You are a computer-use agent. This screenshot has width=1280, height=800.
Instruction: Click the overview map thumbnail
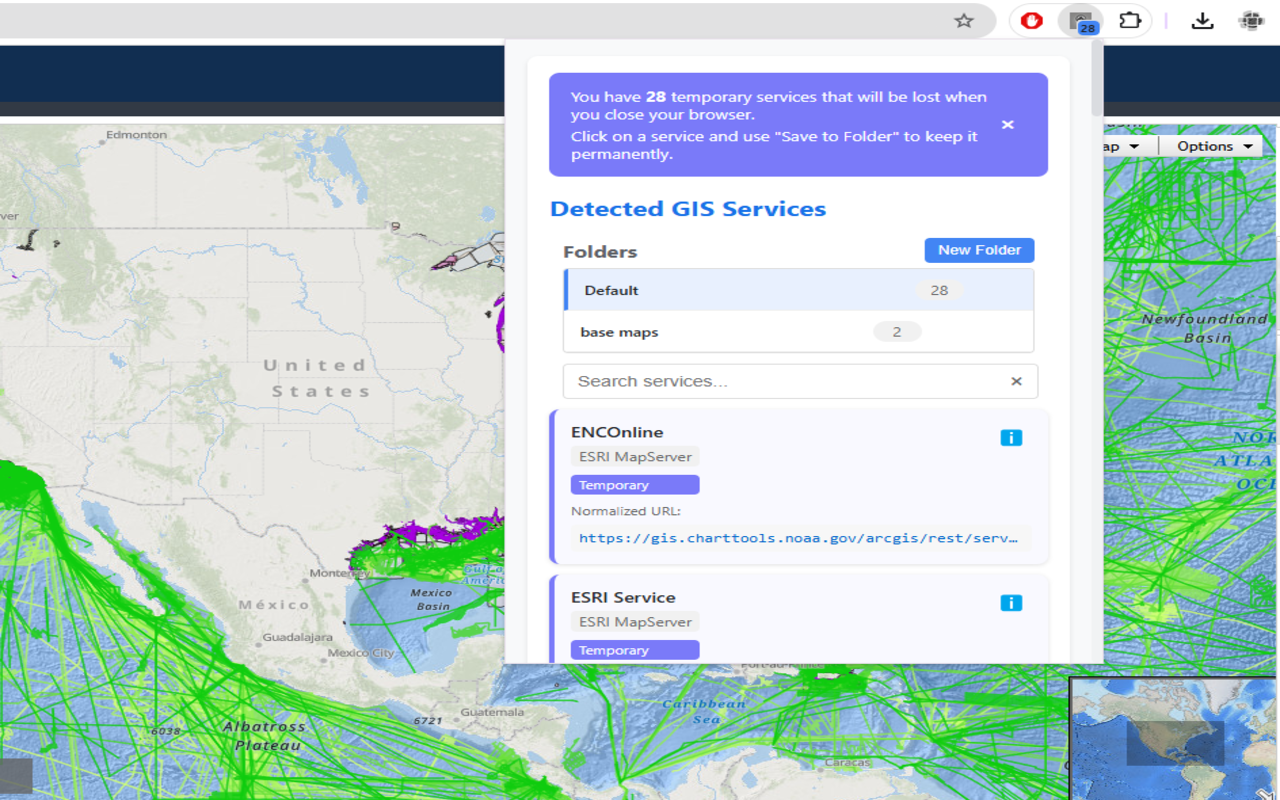1174,738
